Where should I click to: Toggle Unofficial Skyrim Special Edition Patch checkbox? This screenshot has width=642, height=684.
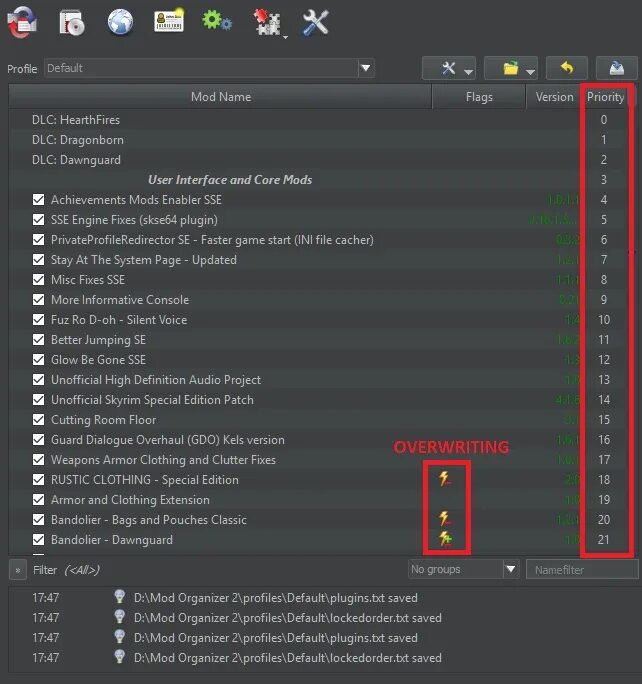38,400
